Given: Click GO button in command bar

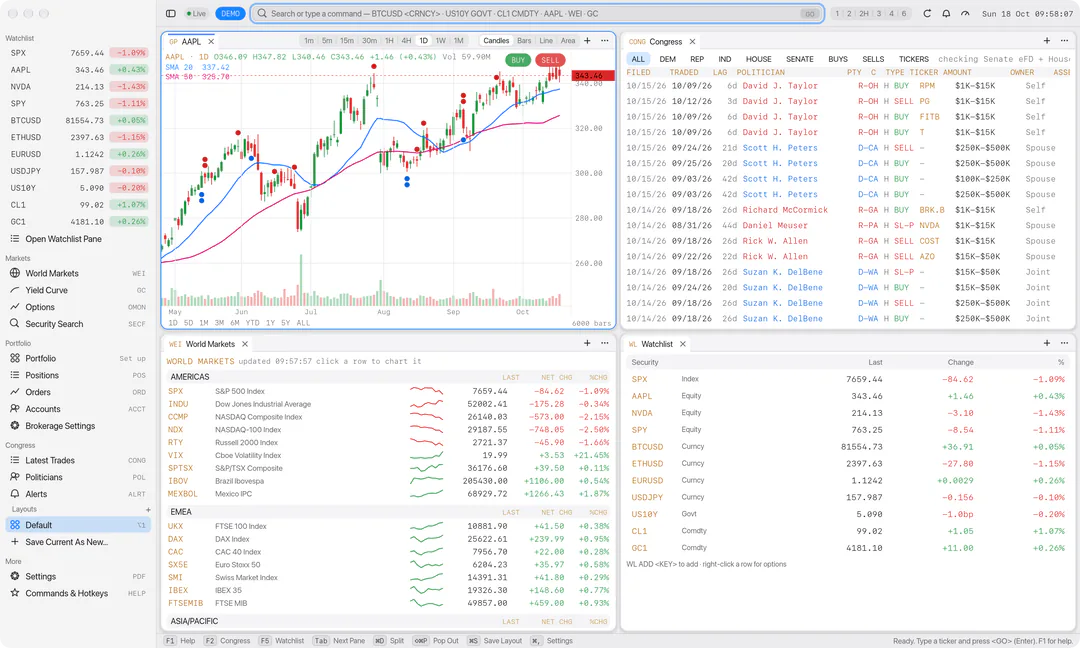Looking at the screenshot, I should coord(810,14).
